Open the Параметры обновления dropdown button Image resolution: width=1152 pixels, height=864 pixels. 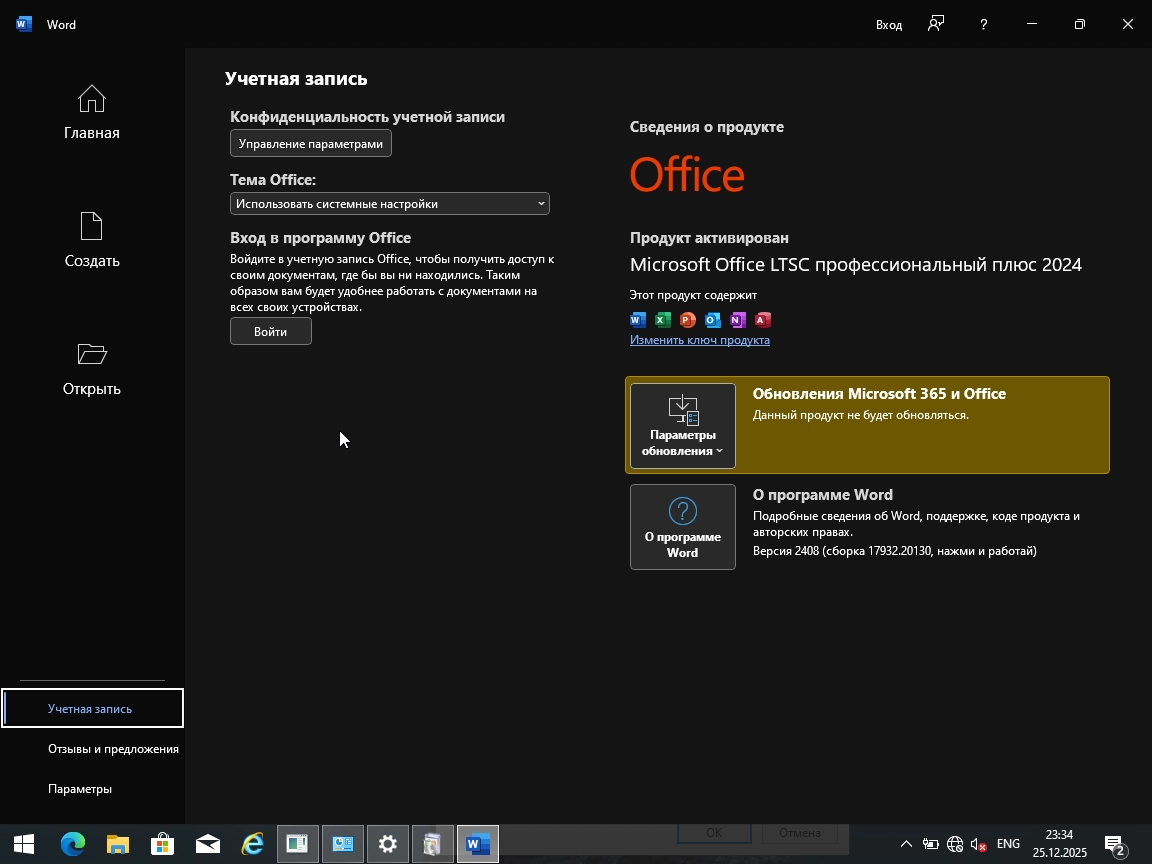tap(683, 426)
